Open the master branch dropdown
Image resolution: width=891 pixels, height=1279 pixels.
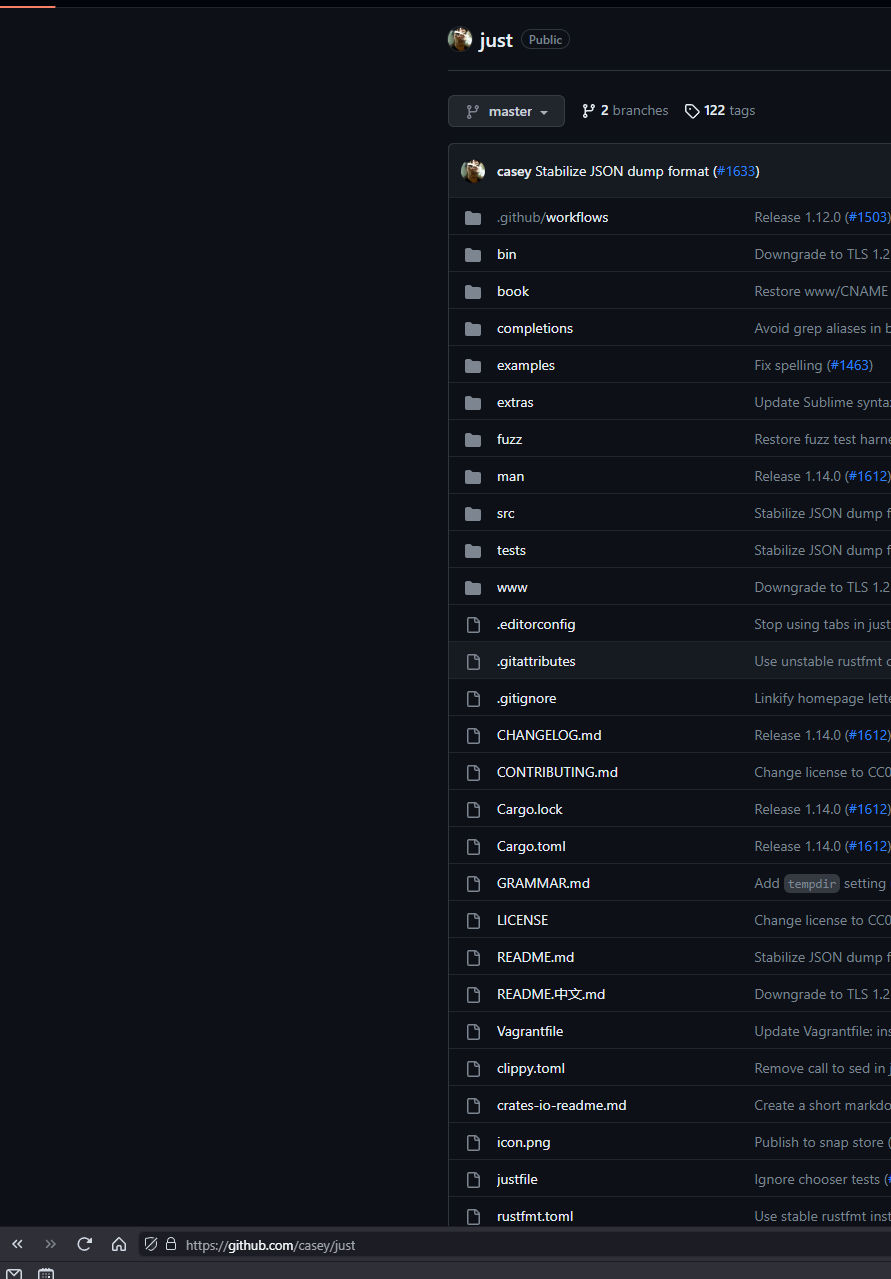[x=506, y=111]
